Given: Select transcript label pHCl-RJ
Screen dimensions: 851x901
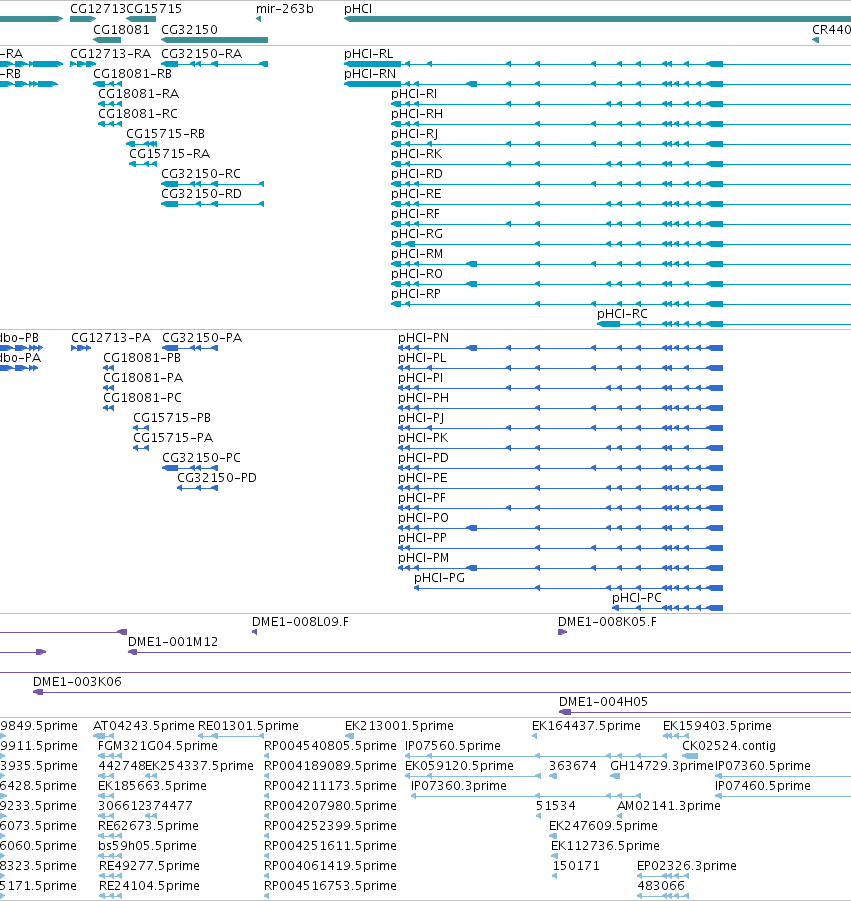Looking at the screenshot, I should 414,134.
